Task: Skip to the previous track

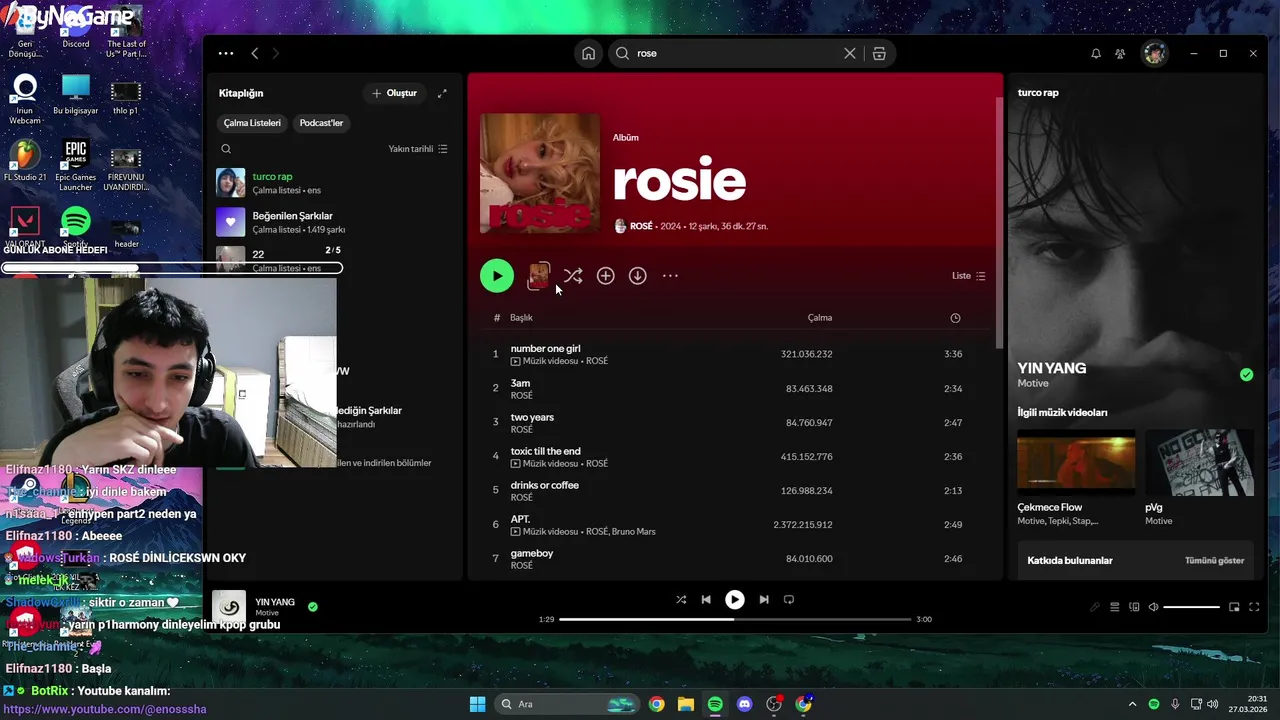Action: click(x=706, y=600)
